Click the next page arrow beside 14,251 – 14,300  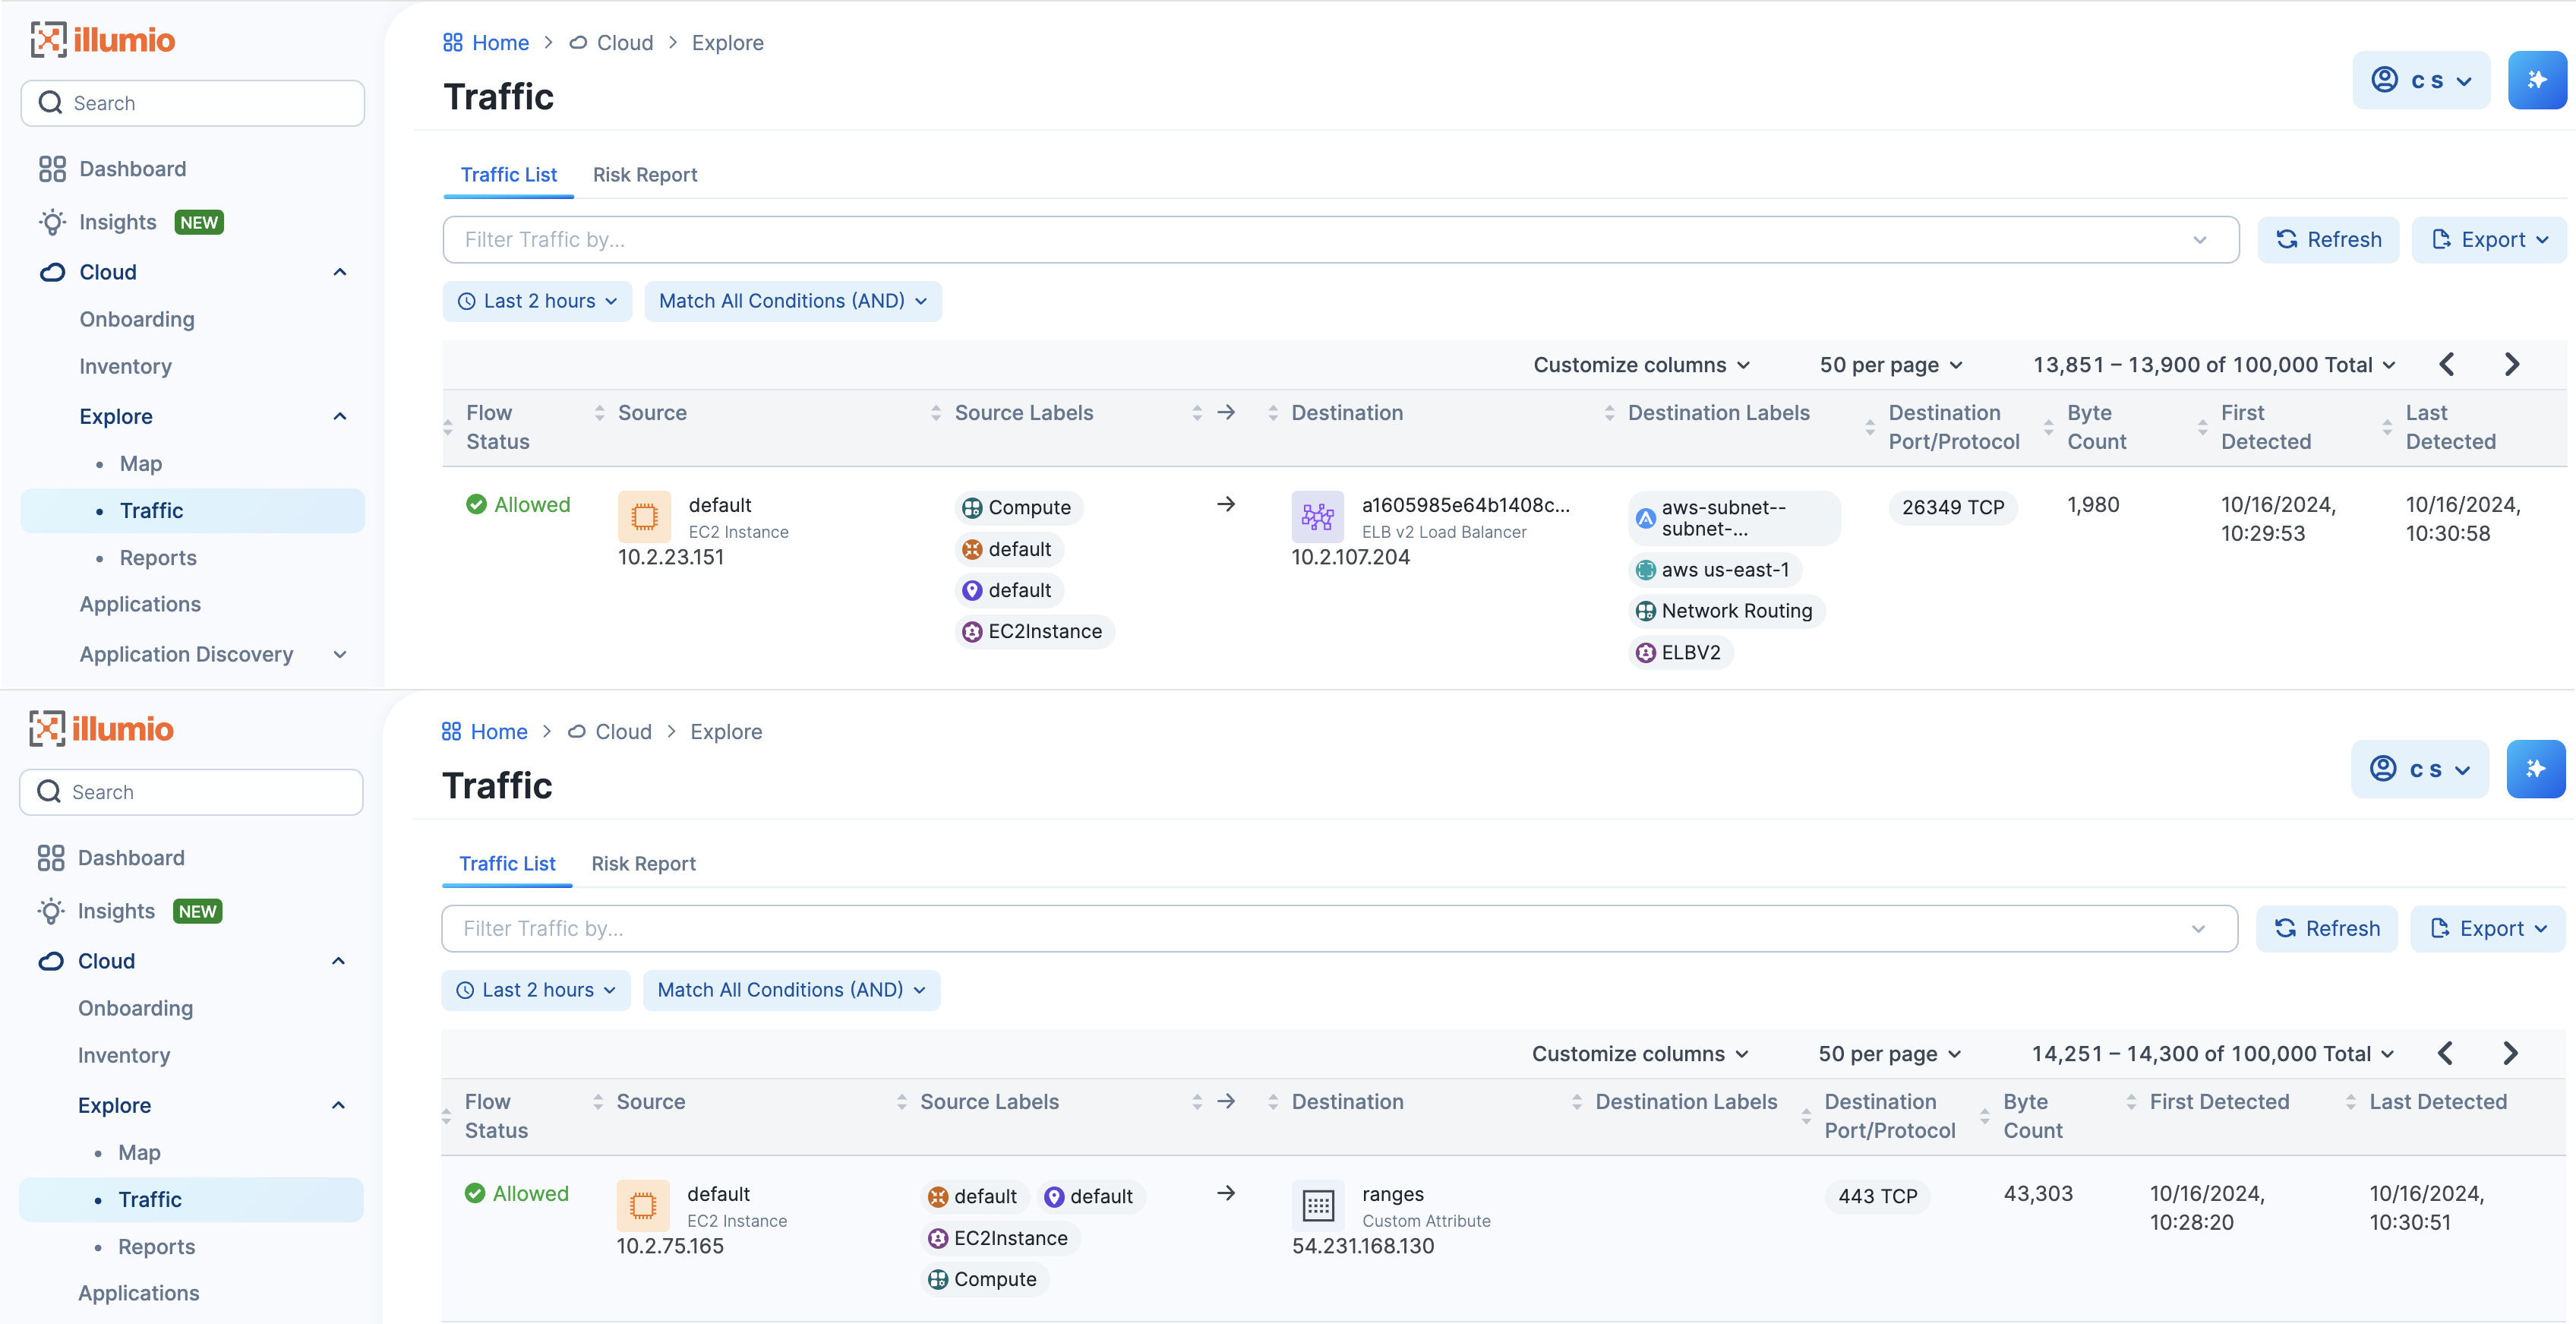[2510, 1053]
